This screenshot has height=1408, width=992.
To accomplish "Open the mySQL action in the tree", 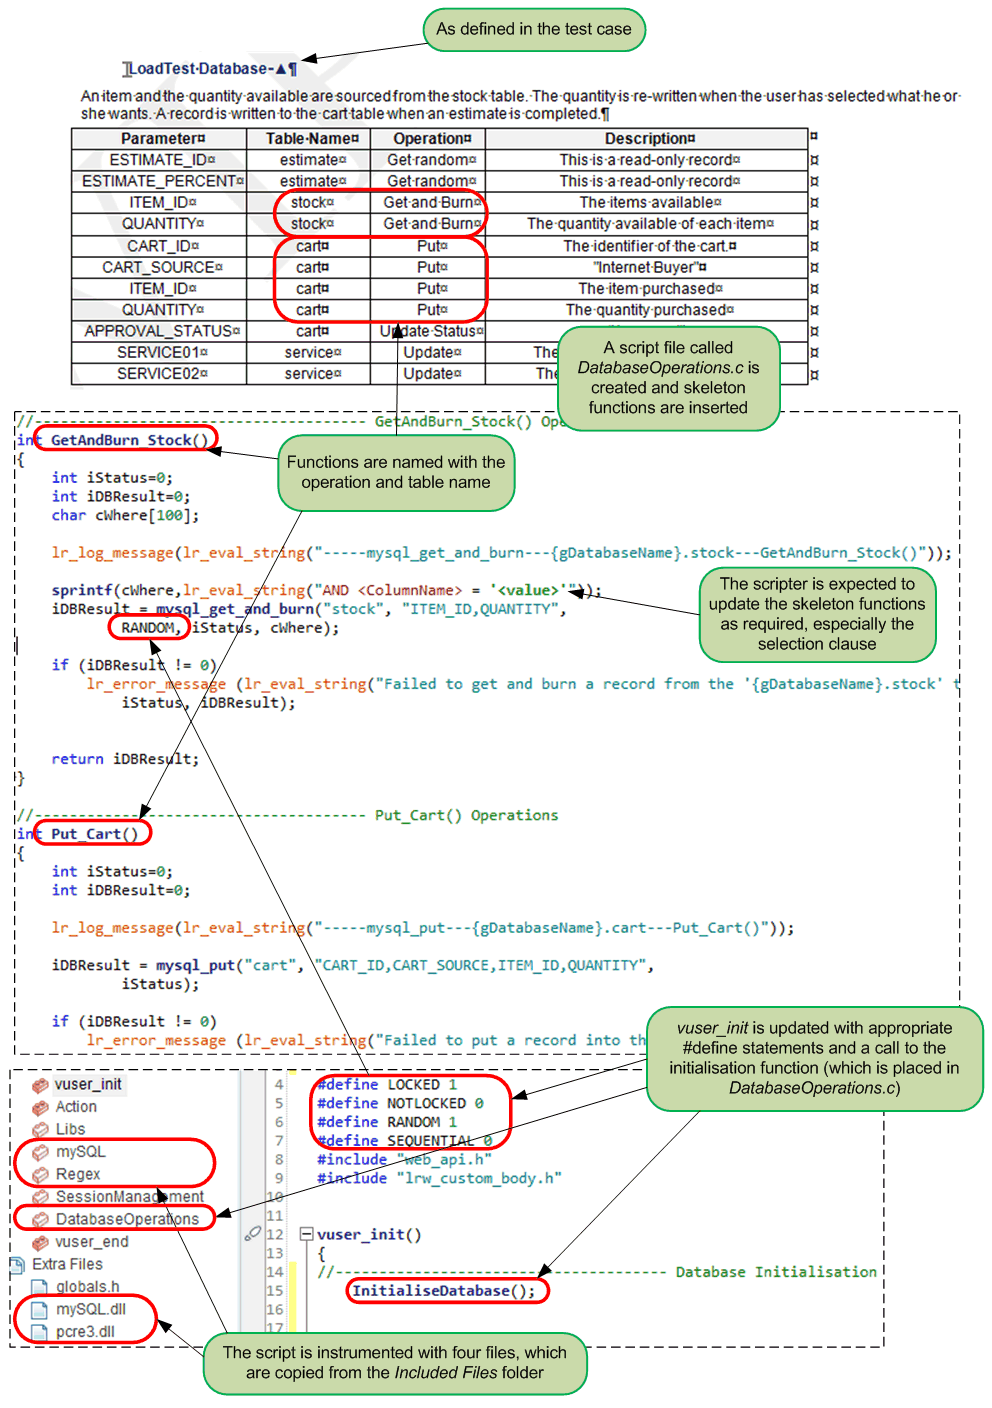I will click(x=80, y=1152).
